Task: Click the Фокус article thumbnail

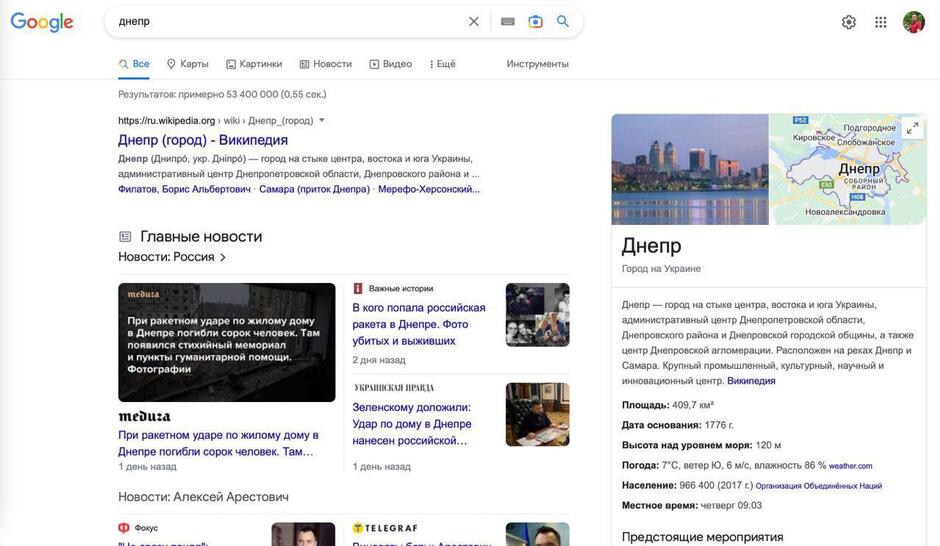Action: coord(303,534)
